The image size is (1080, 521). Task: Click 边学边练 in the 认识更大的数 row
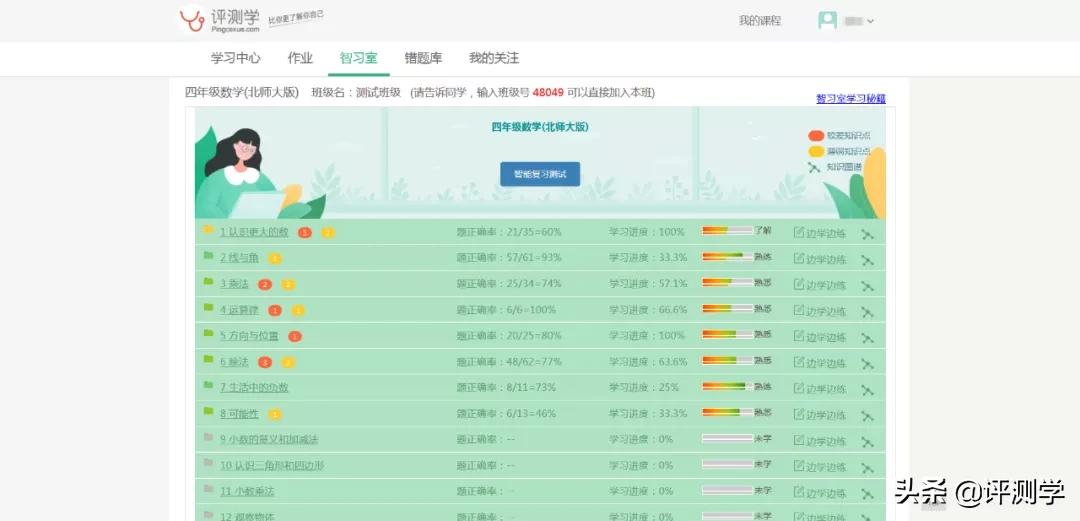(x=820, y=233)
